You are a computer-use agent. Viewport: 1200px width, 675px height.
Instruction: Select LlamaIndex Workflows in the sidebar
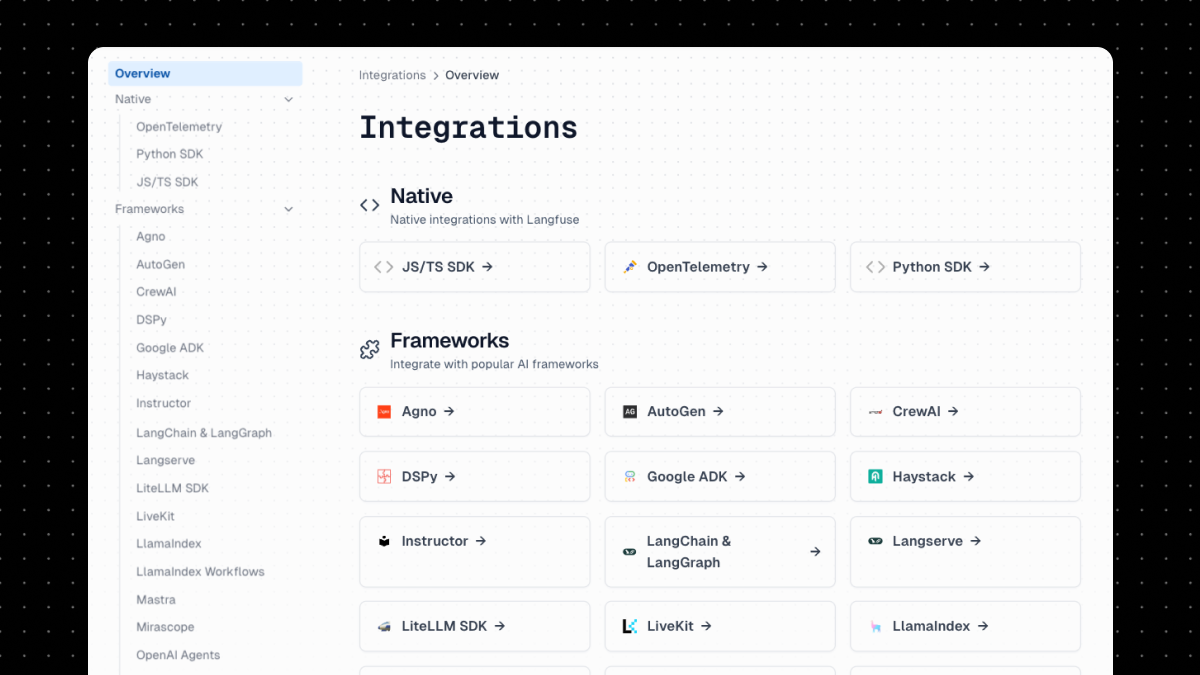(x=200, y=571)
